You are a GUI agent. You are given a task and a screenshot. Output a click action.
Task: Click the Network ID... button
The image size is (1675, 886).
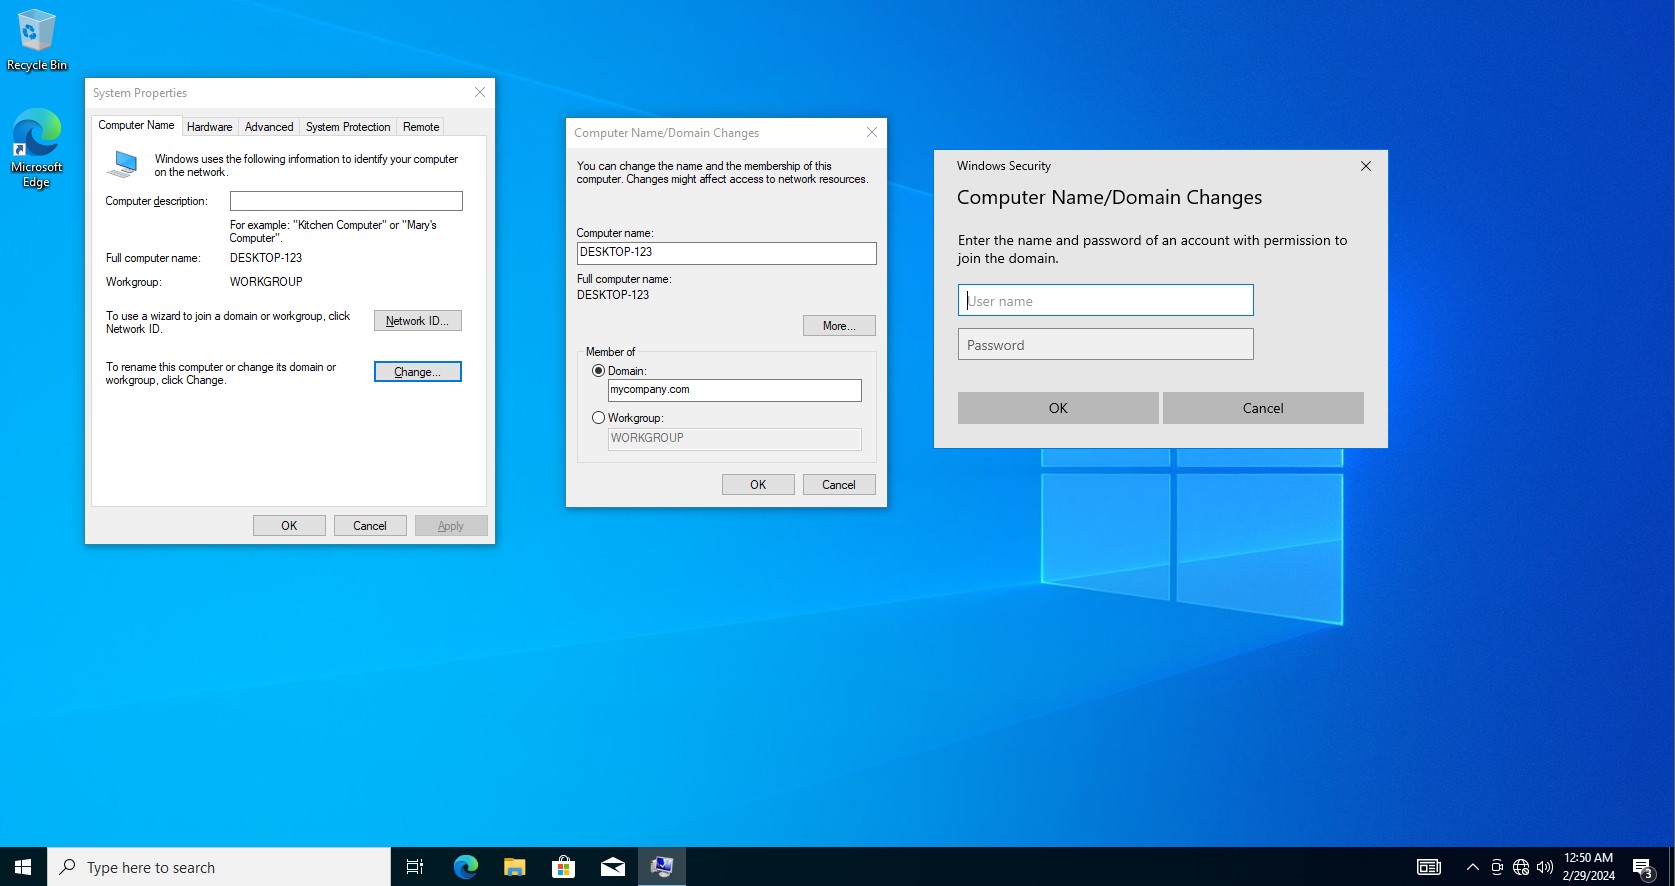coord(417,321)
